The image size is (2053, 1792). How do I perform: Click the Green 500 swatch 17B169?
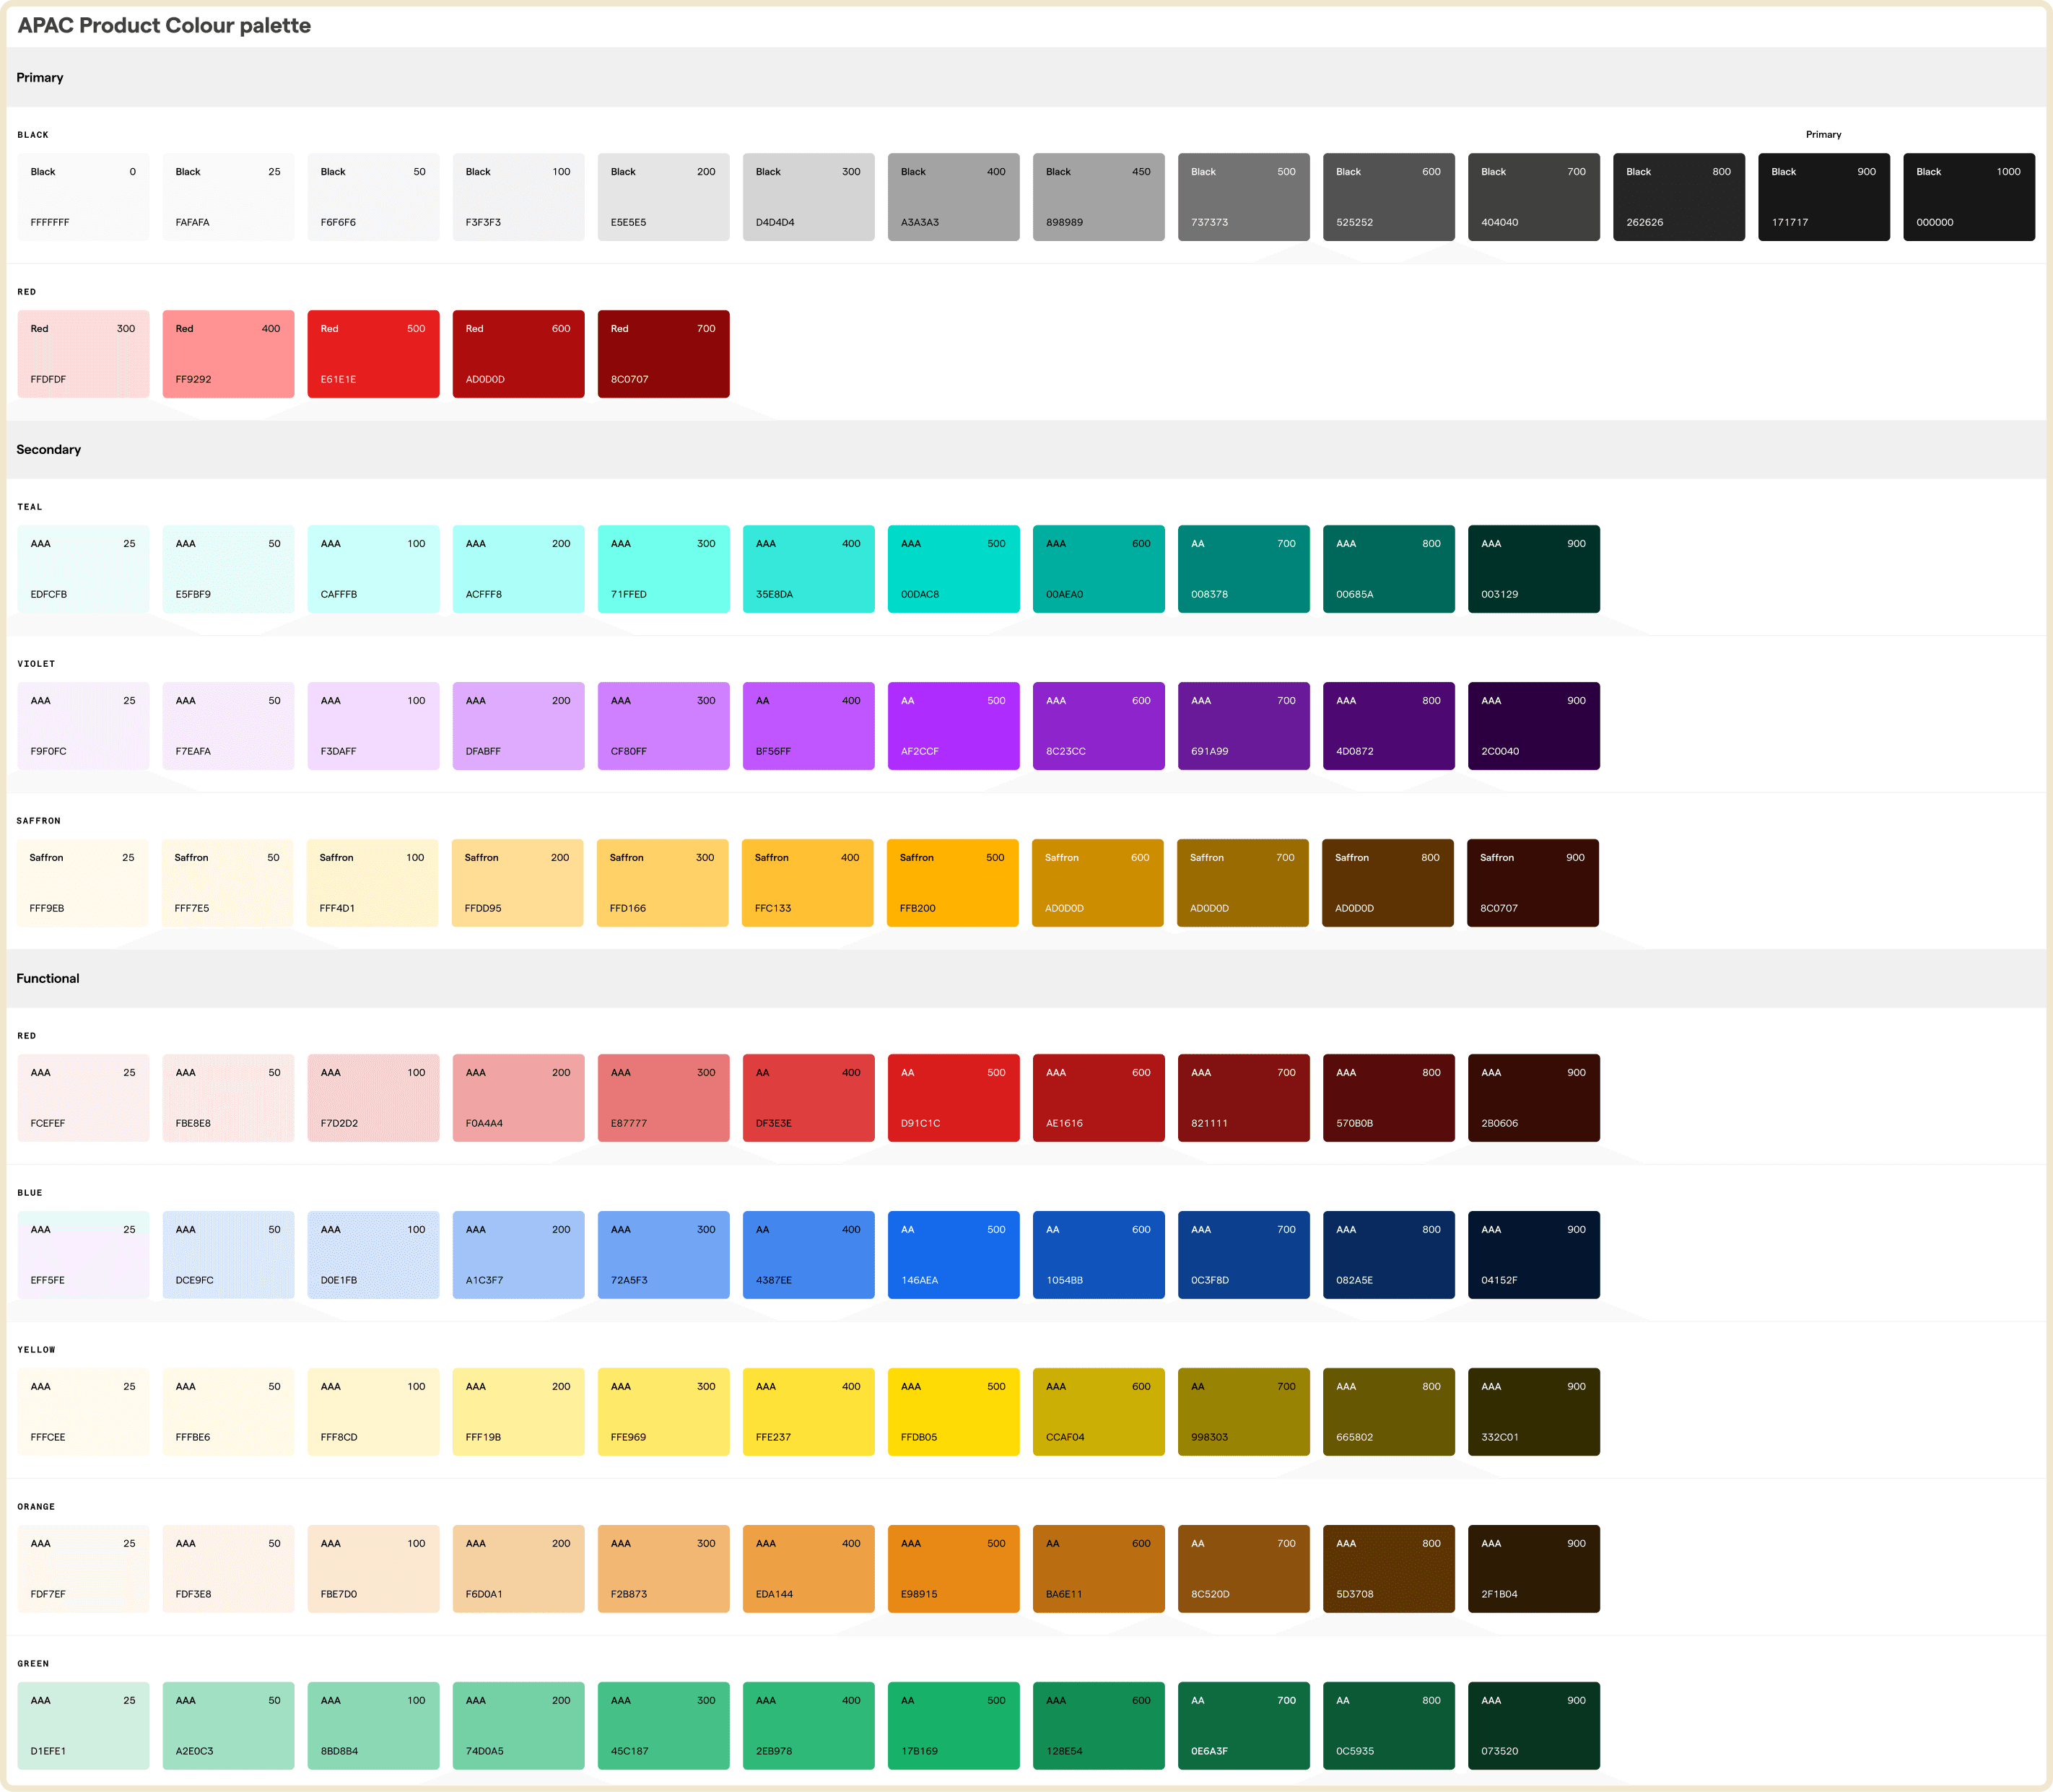point(953,1726)
